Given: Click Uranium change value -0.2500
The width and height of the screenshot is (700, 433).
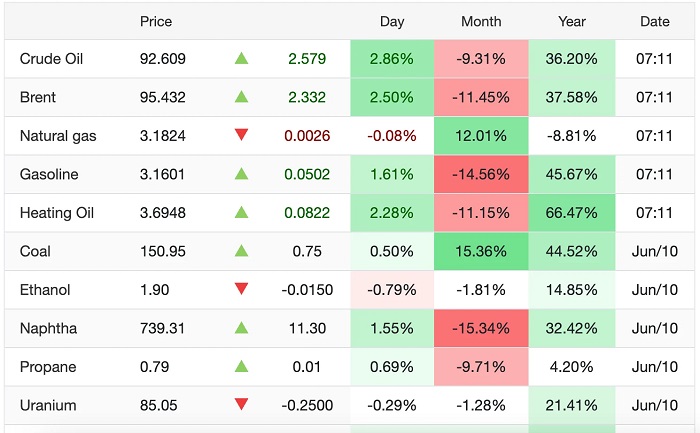Looking at the screenshot, I should coord(307,405).
